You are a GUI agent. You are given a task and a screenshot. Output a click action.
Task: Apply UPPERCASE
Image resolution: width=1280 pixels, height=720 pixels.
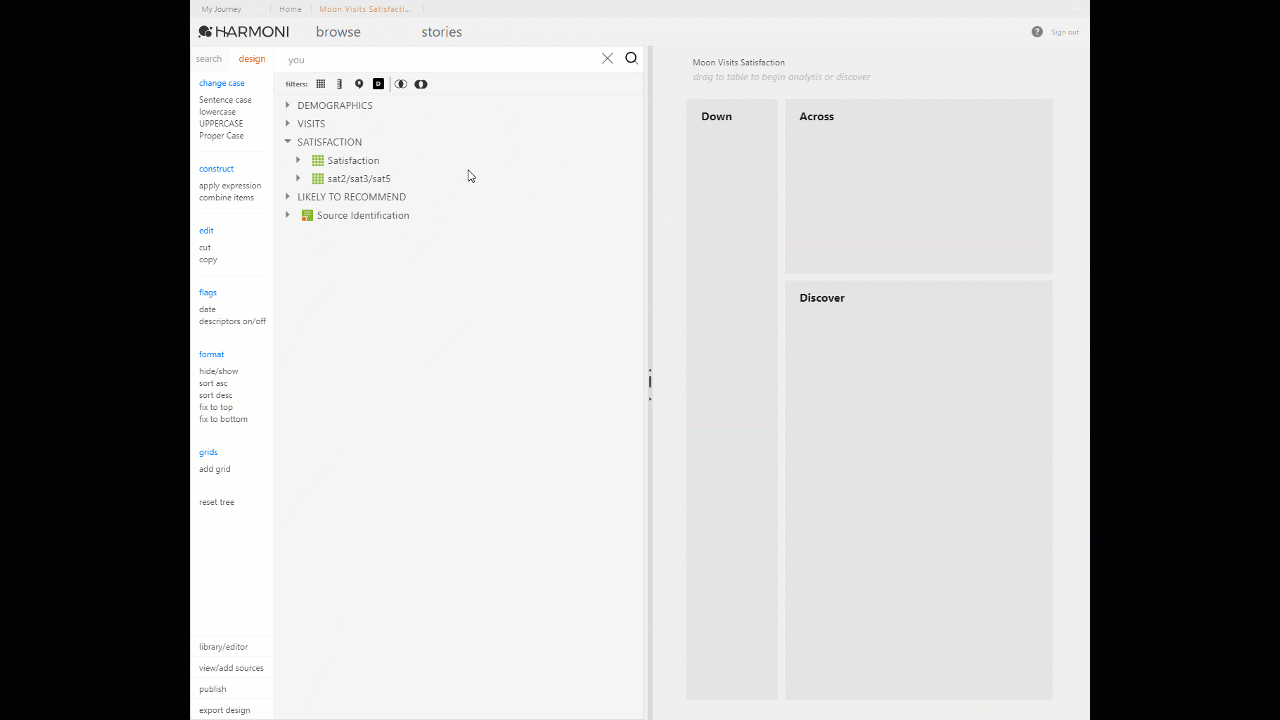click(221, 124)
